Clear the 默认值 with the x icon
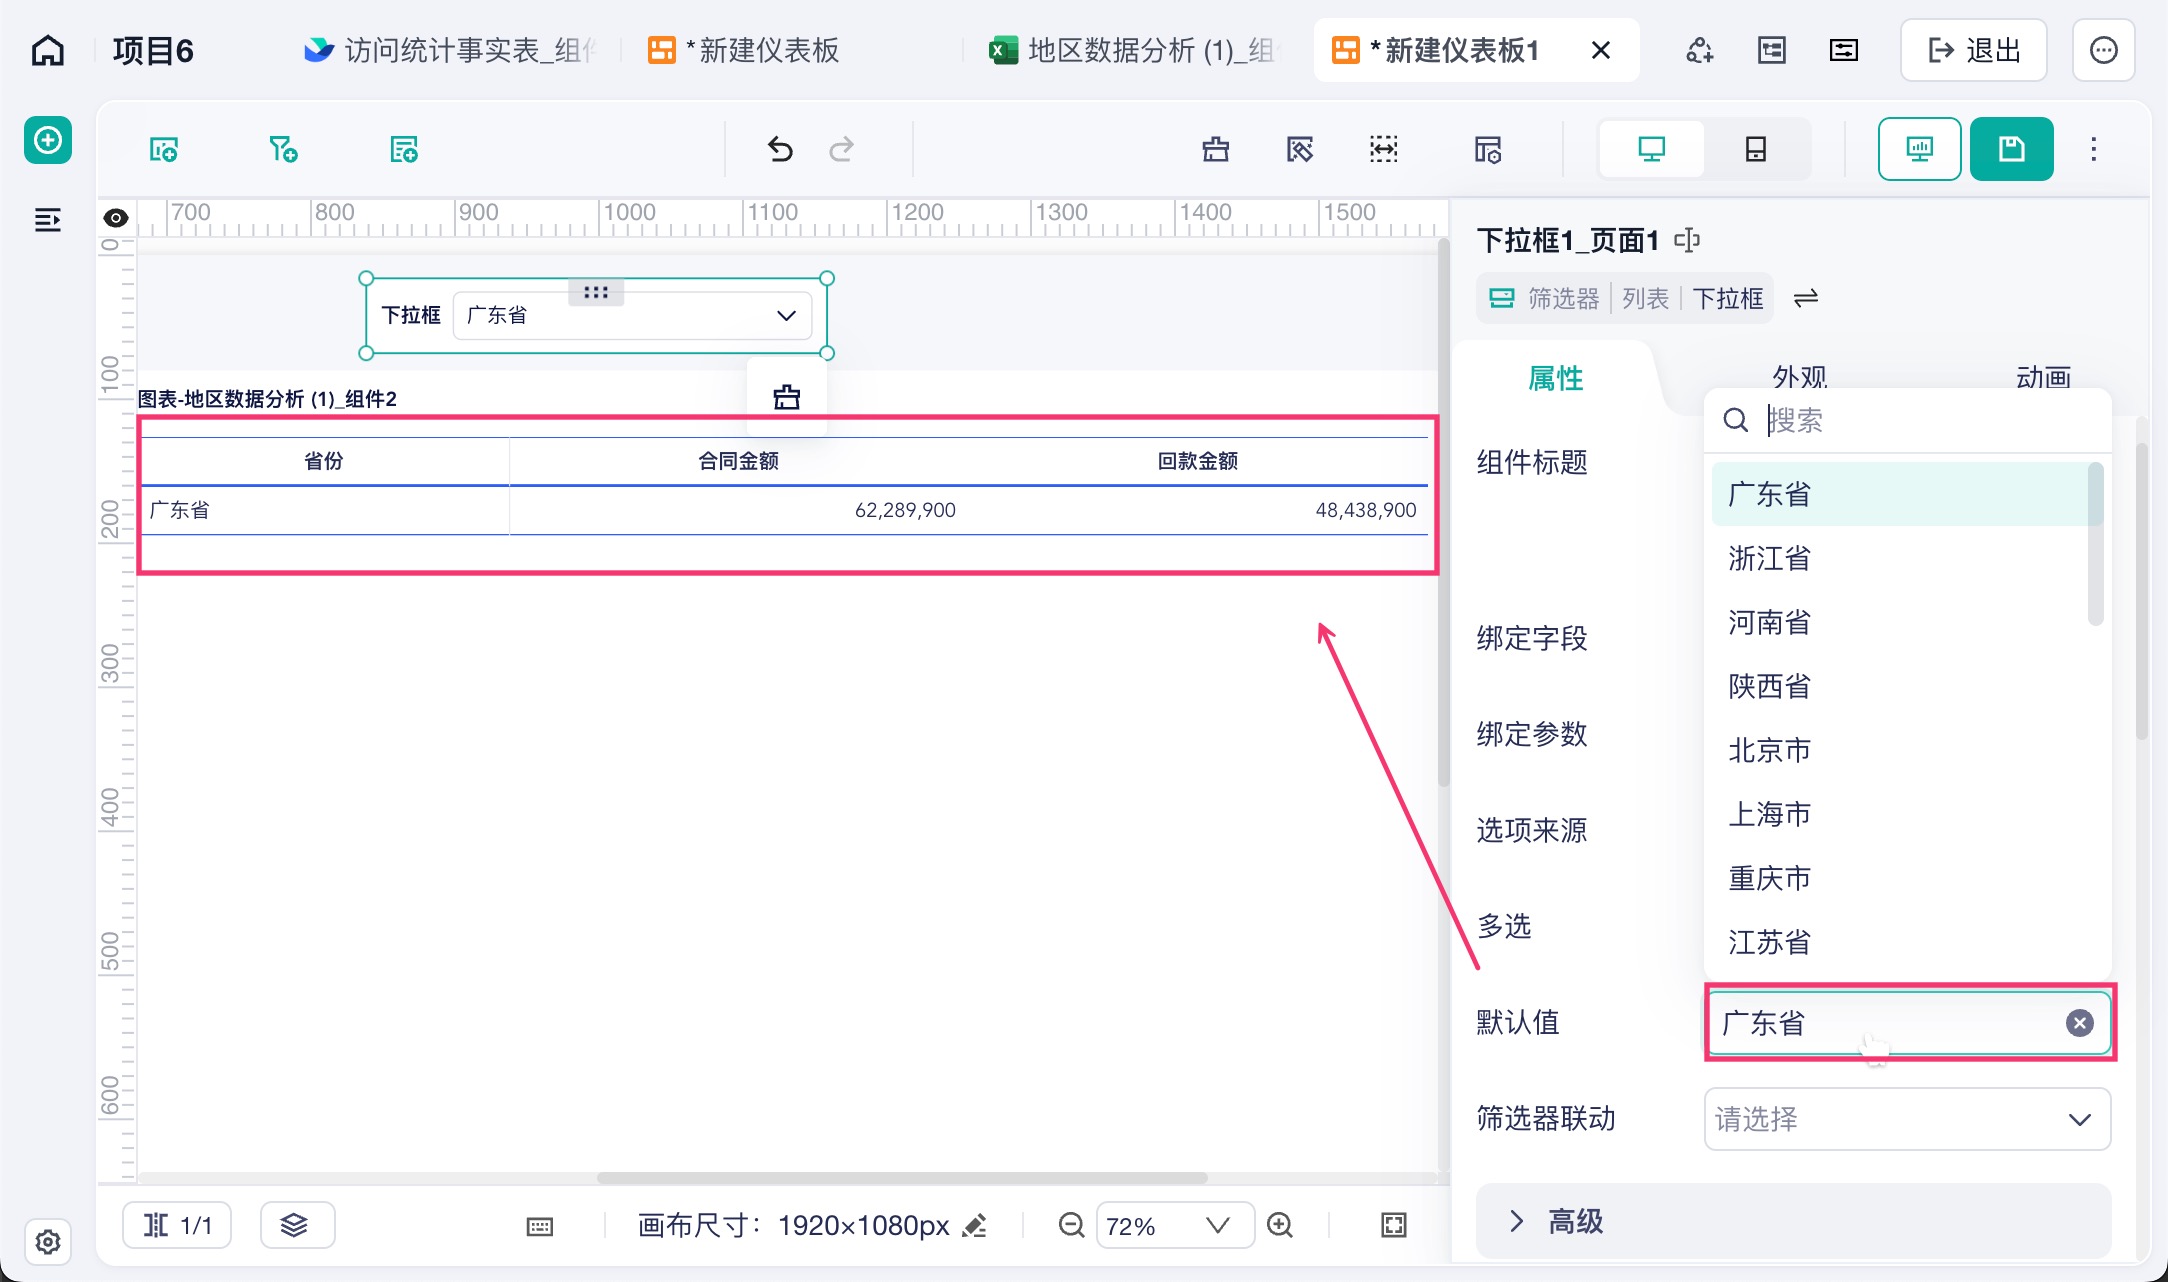The width and height of the screenshot is (2168, 1282). click(x=2080, y=1023)
